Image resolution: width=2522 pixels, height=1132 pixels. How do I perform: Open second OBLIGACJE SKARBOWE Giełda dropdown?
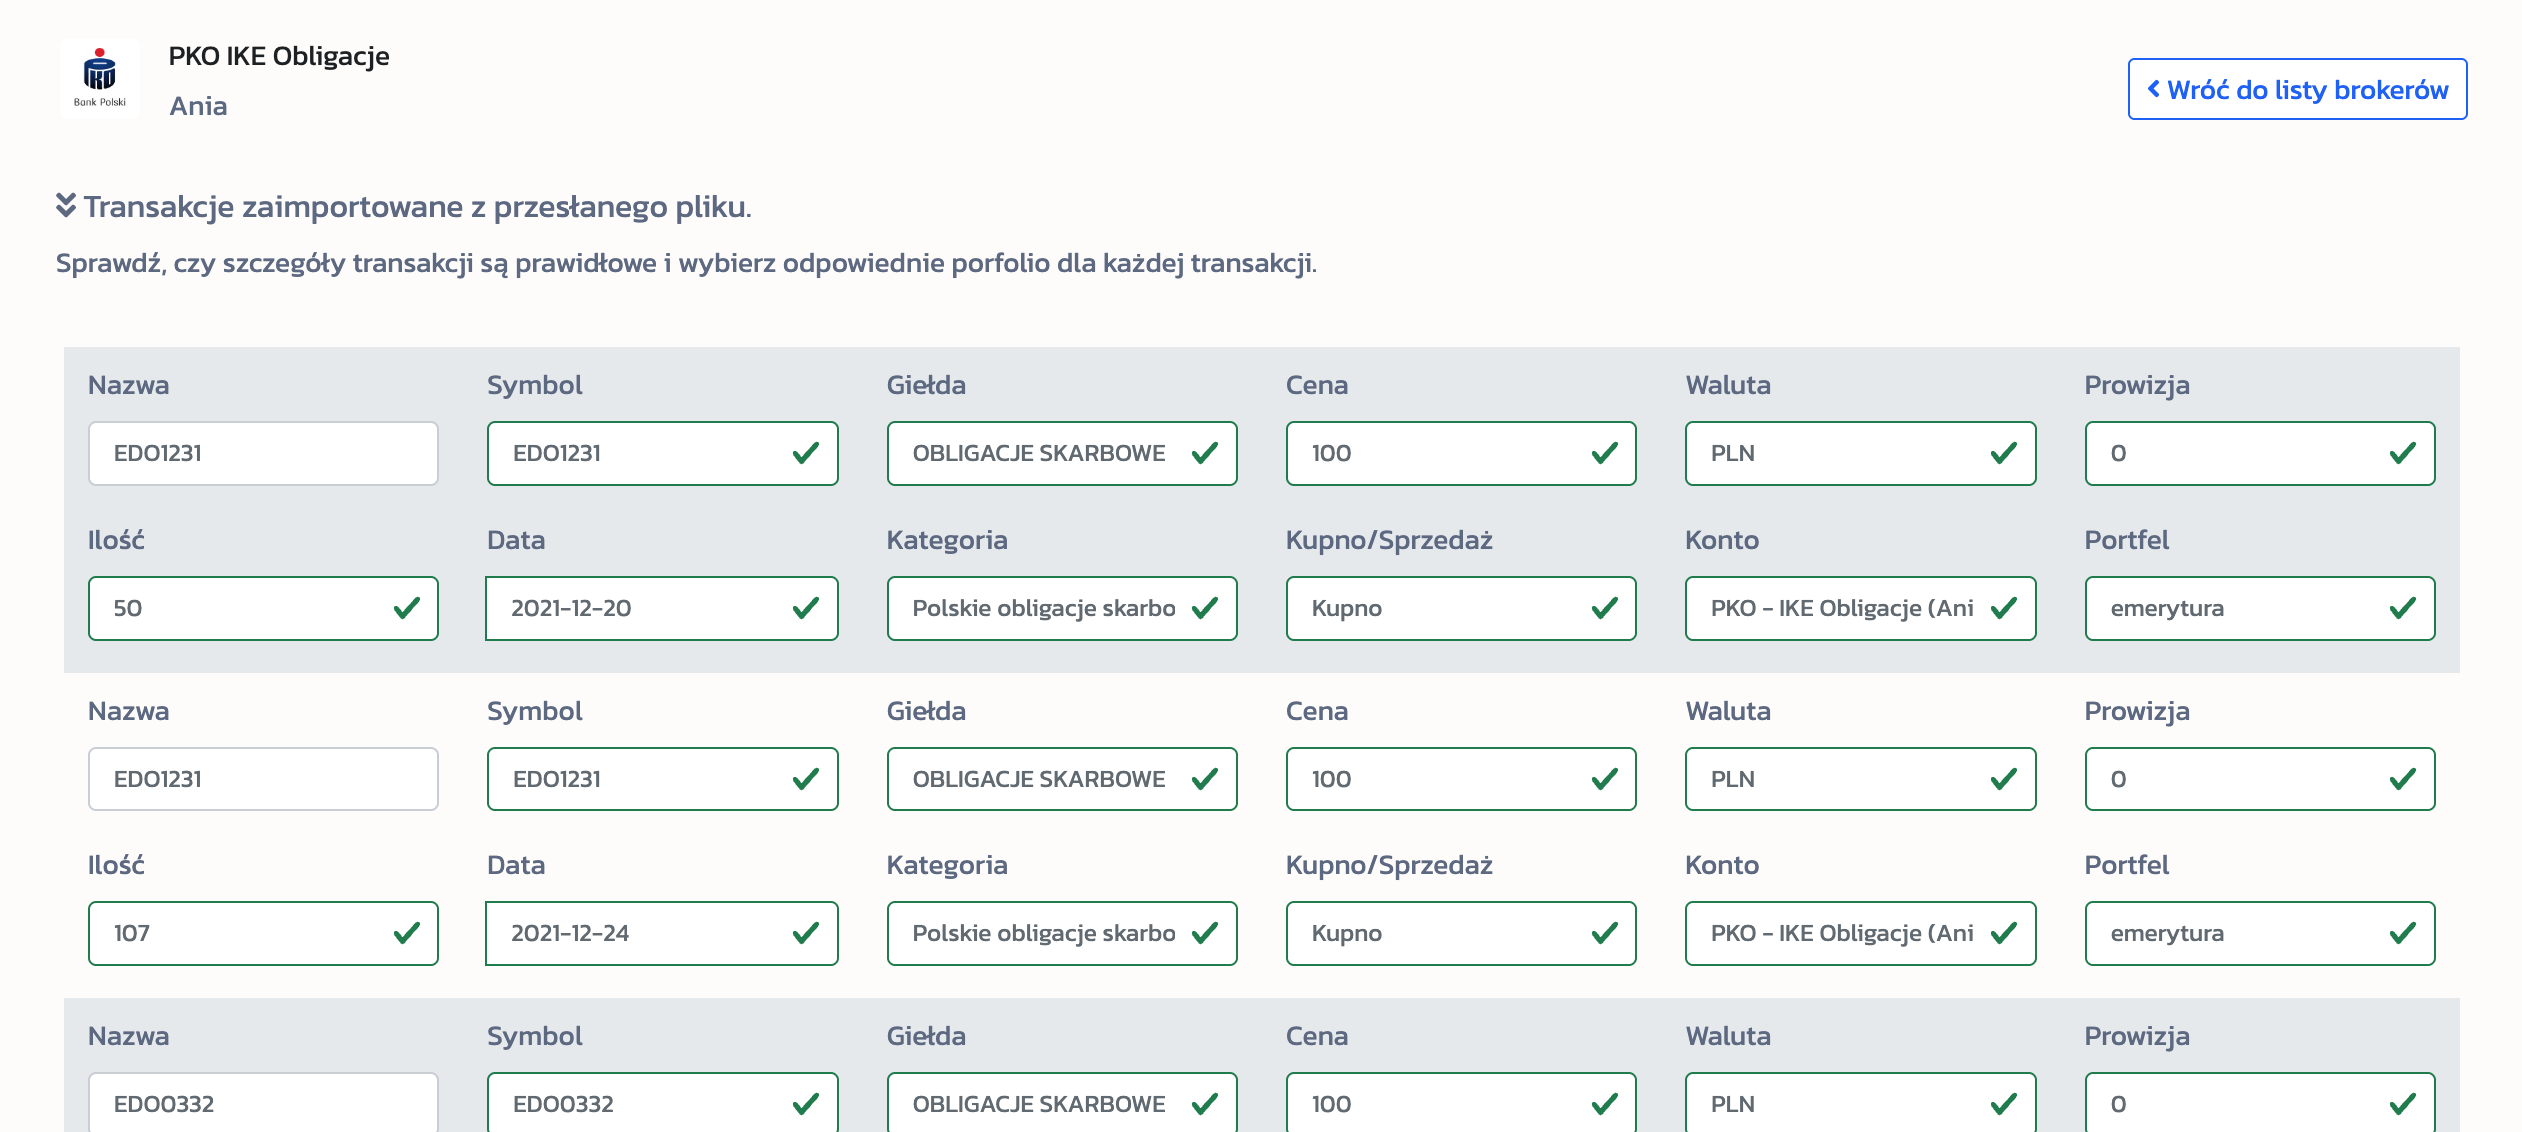1061,779
